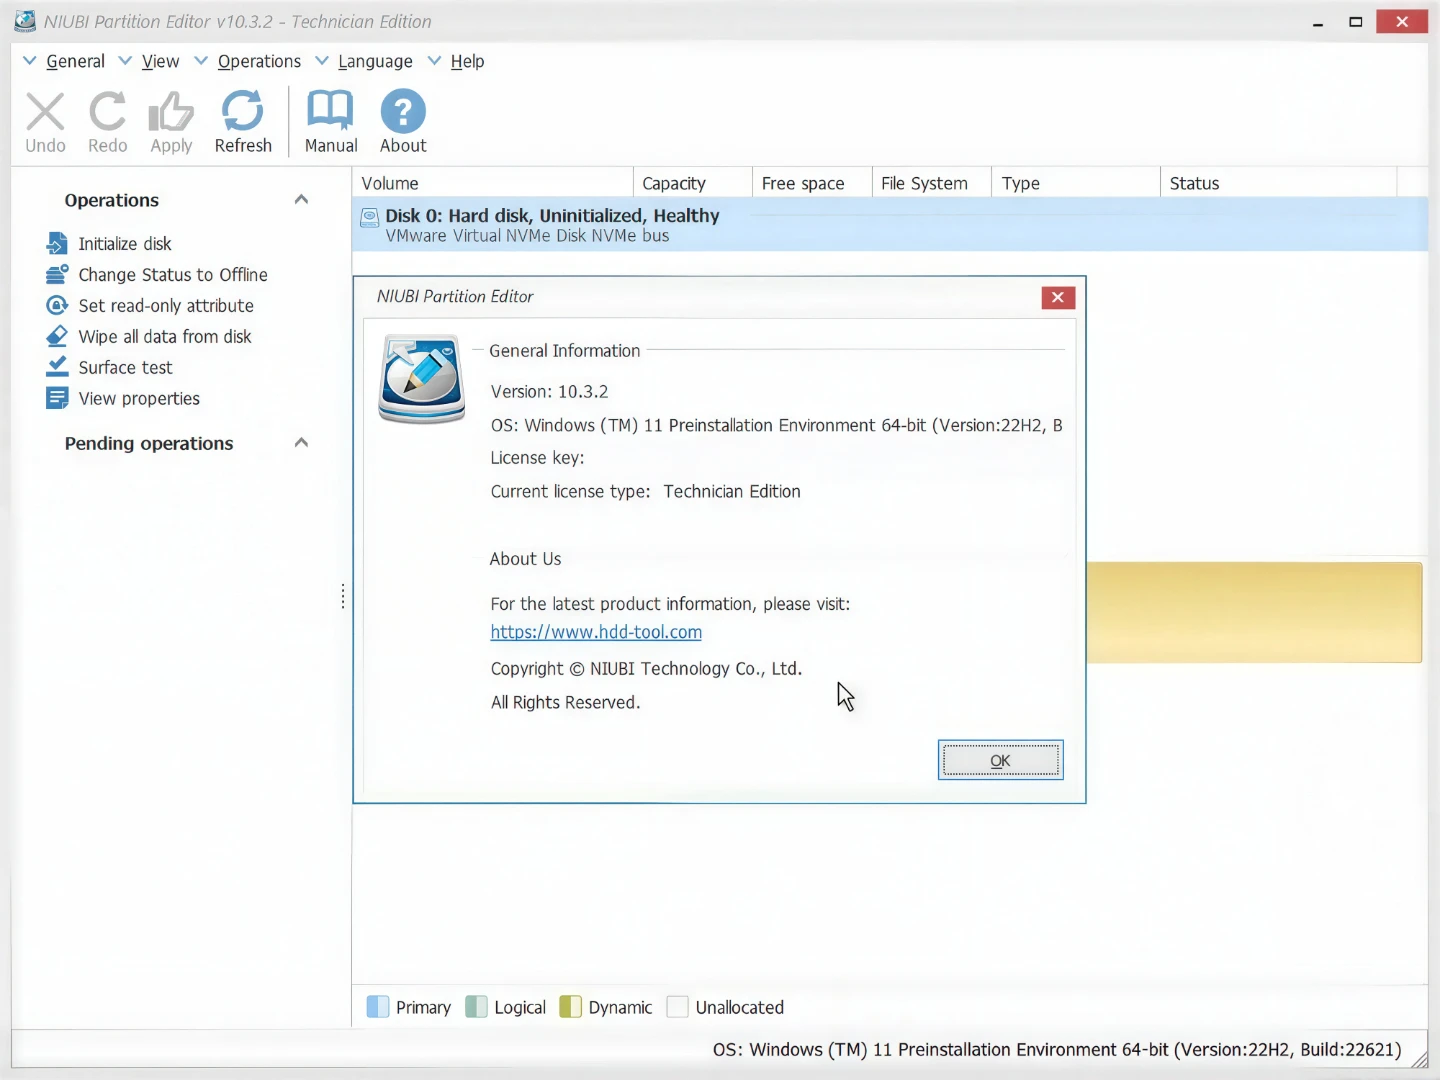Click the Free space column header

811,183
